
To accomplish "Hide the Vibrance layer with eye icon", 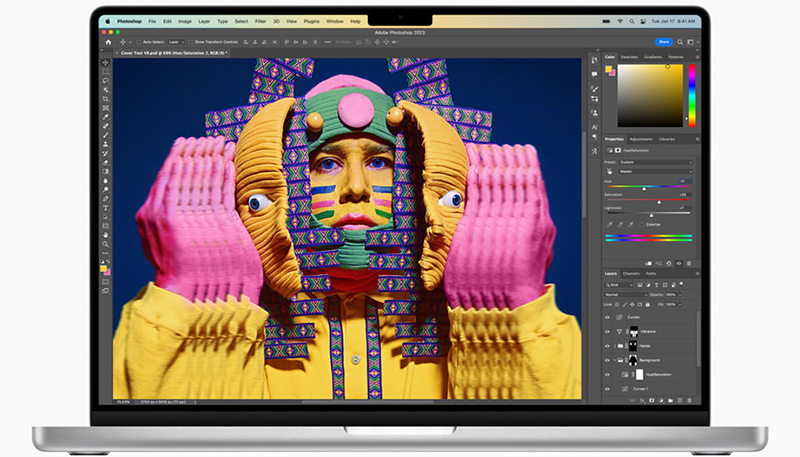I will pos(608,331).
